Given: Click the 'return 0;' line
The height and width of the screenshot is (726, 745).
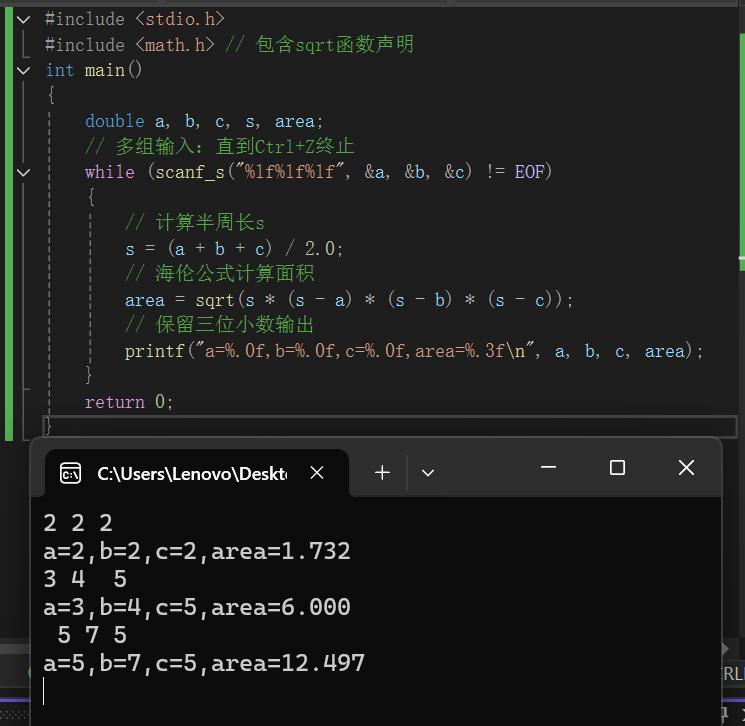Looking at the screenshot, I should (129, 402).
